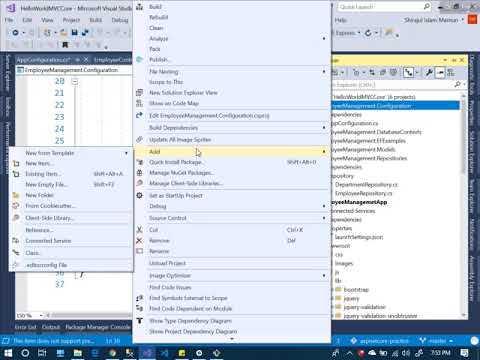This screenshot has width=480, height=360.
Task: Click the Set as StartUp Project gear icon
Action: point(140,195)
